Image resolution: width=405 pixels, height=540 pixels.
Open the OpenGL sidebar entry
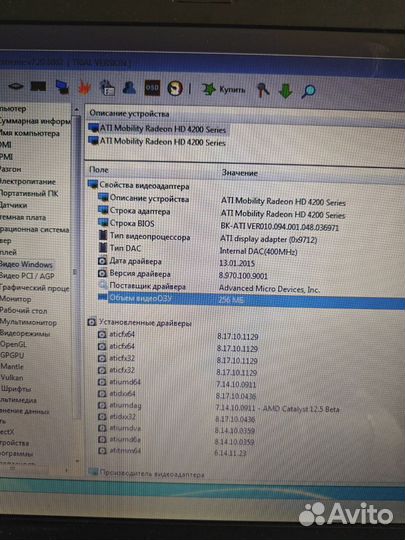(13, 344)
